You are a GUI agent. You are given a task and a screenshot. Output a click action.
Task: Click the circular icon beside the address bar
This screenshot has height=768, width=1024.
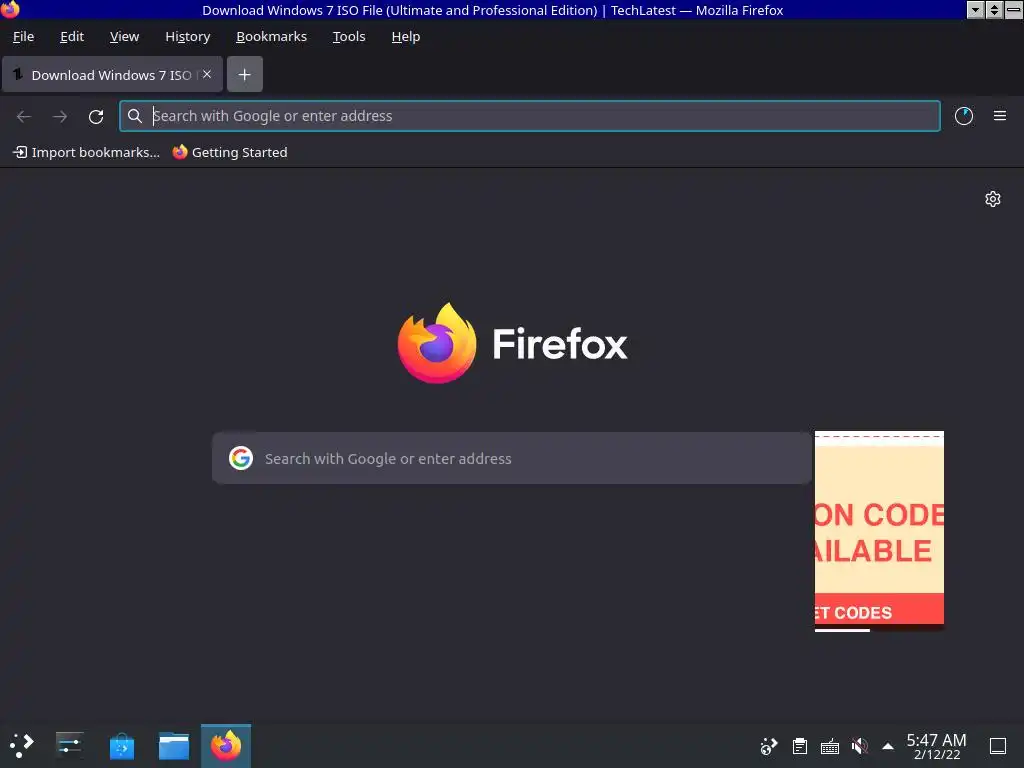(x=963, y=116)
